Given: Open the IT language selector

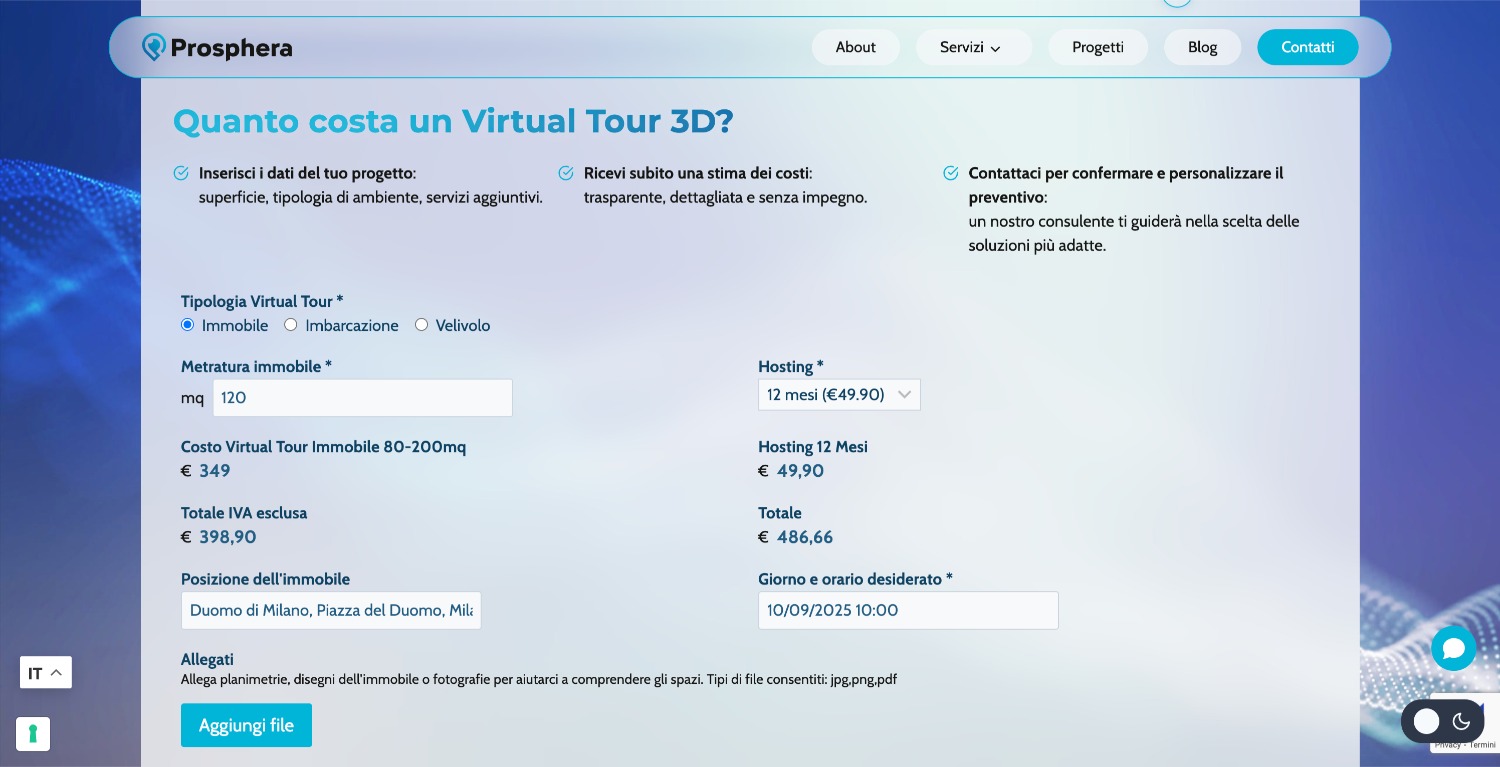Looking at the screenshot, I should 45,672.
